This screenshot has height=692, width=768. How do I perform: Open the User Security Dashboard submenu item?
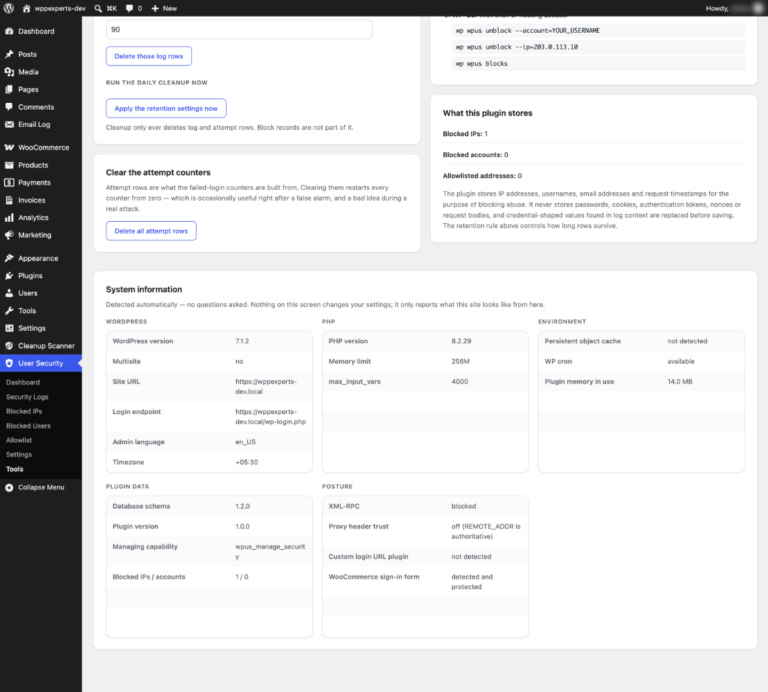tap(23, 382)
